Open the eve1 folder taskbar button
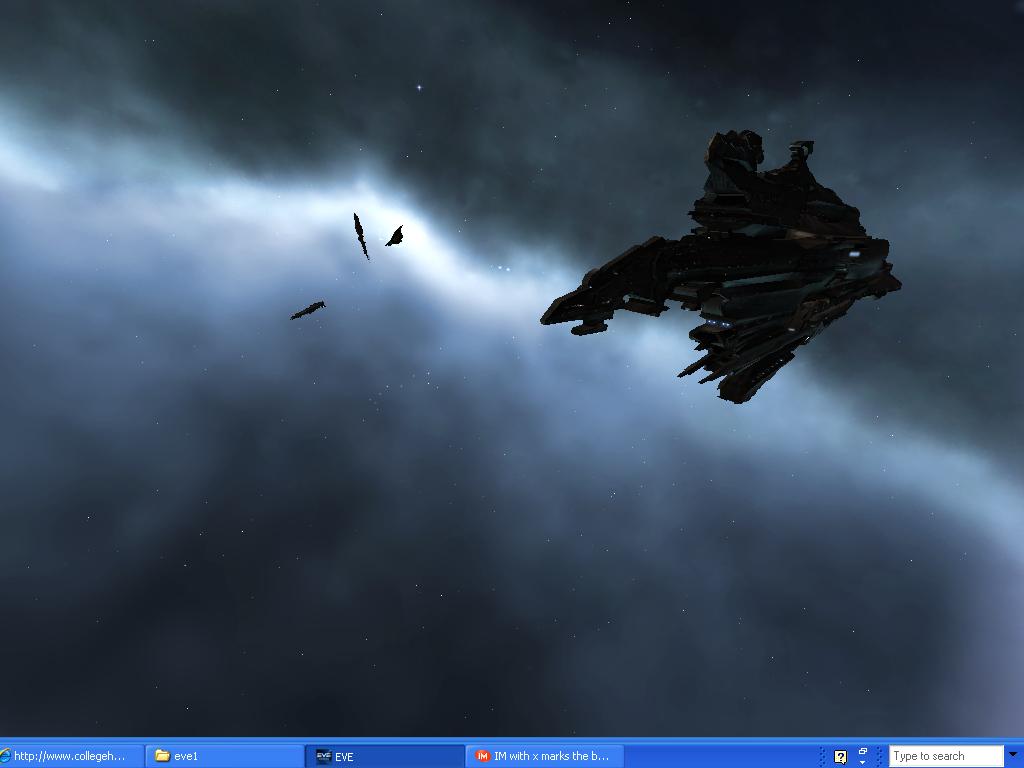 224,756
